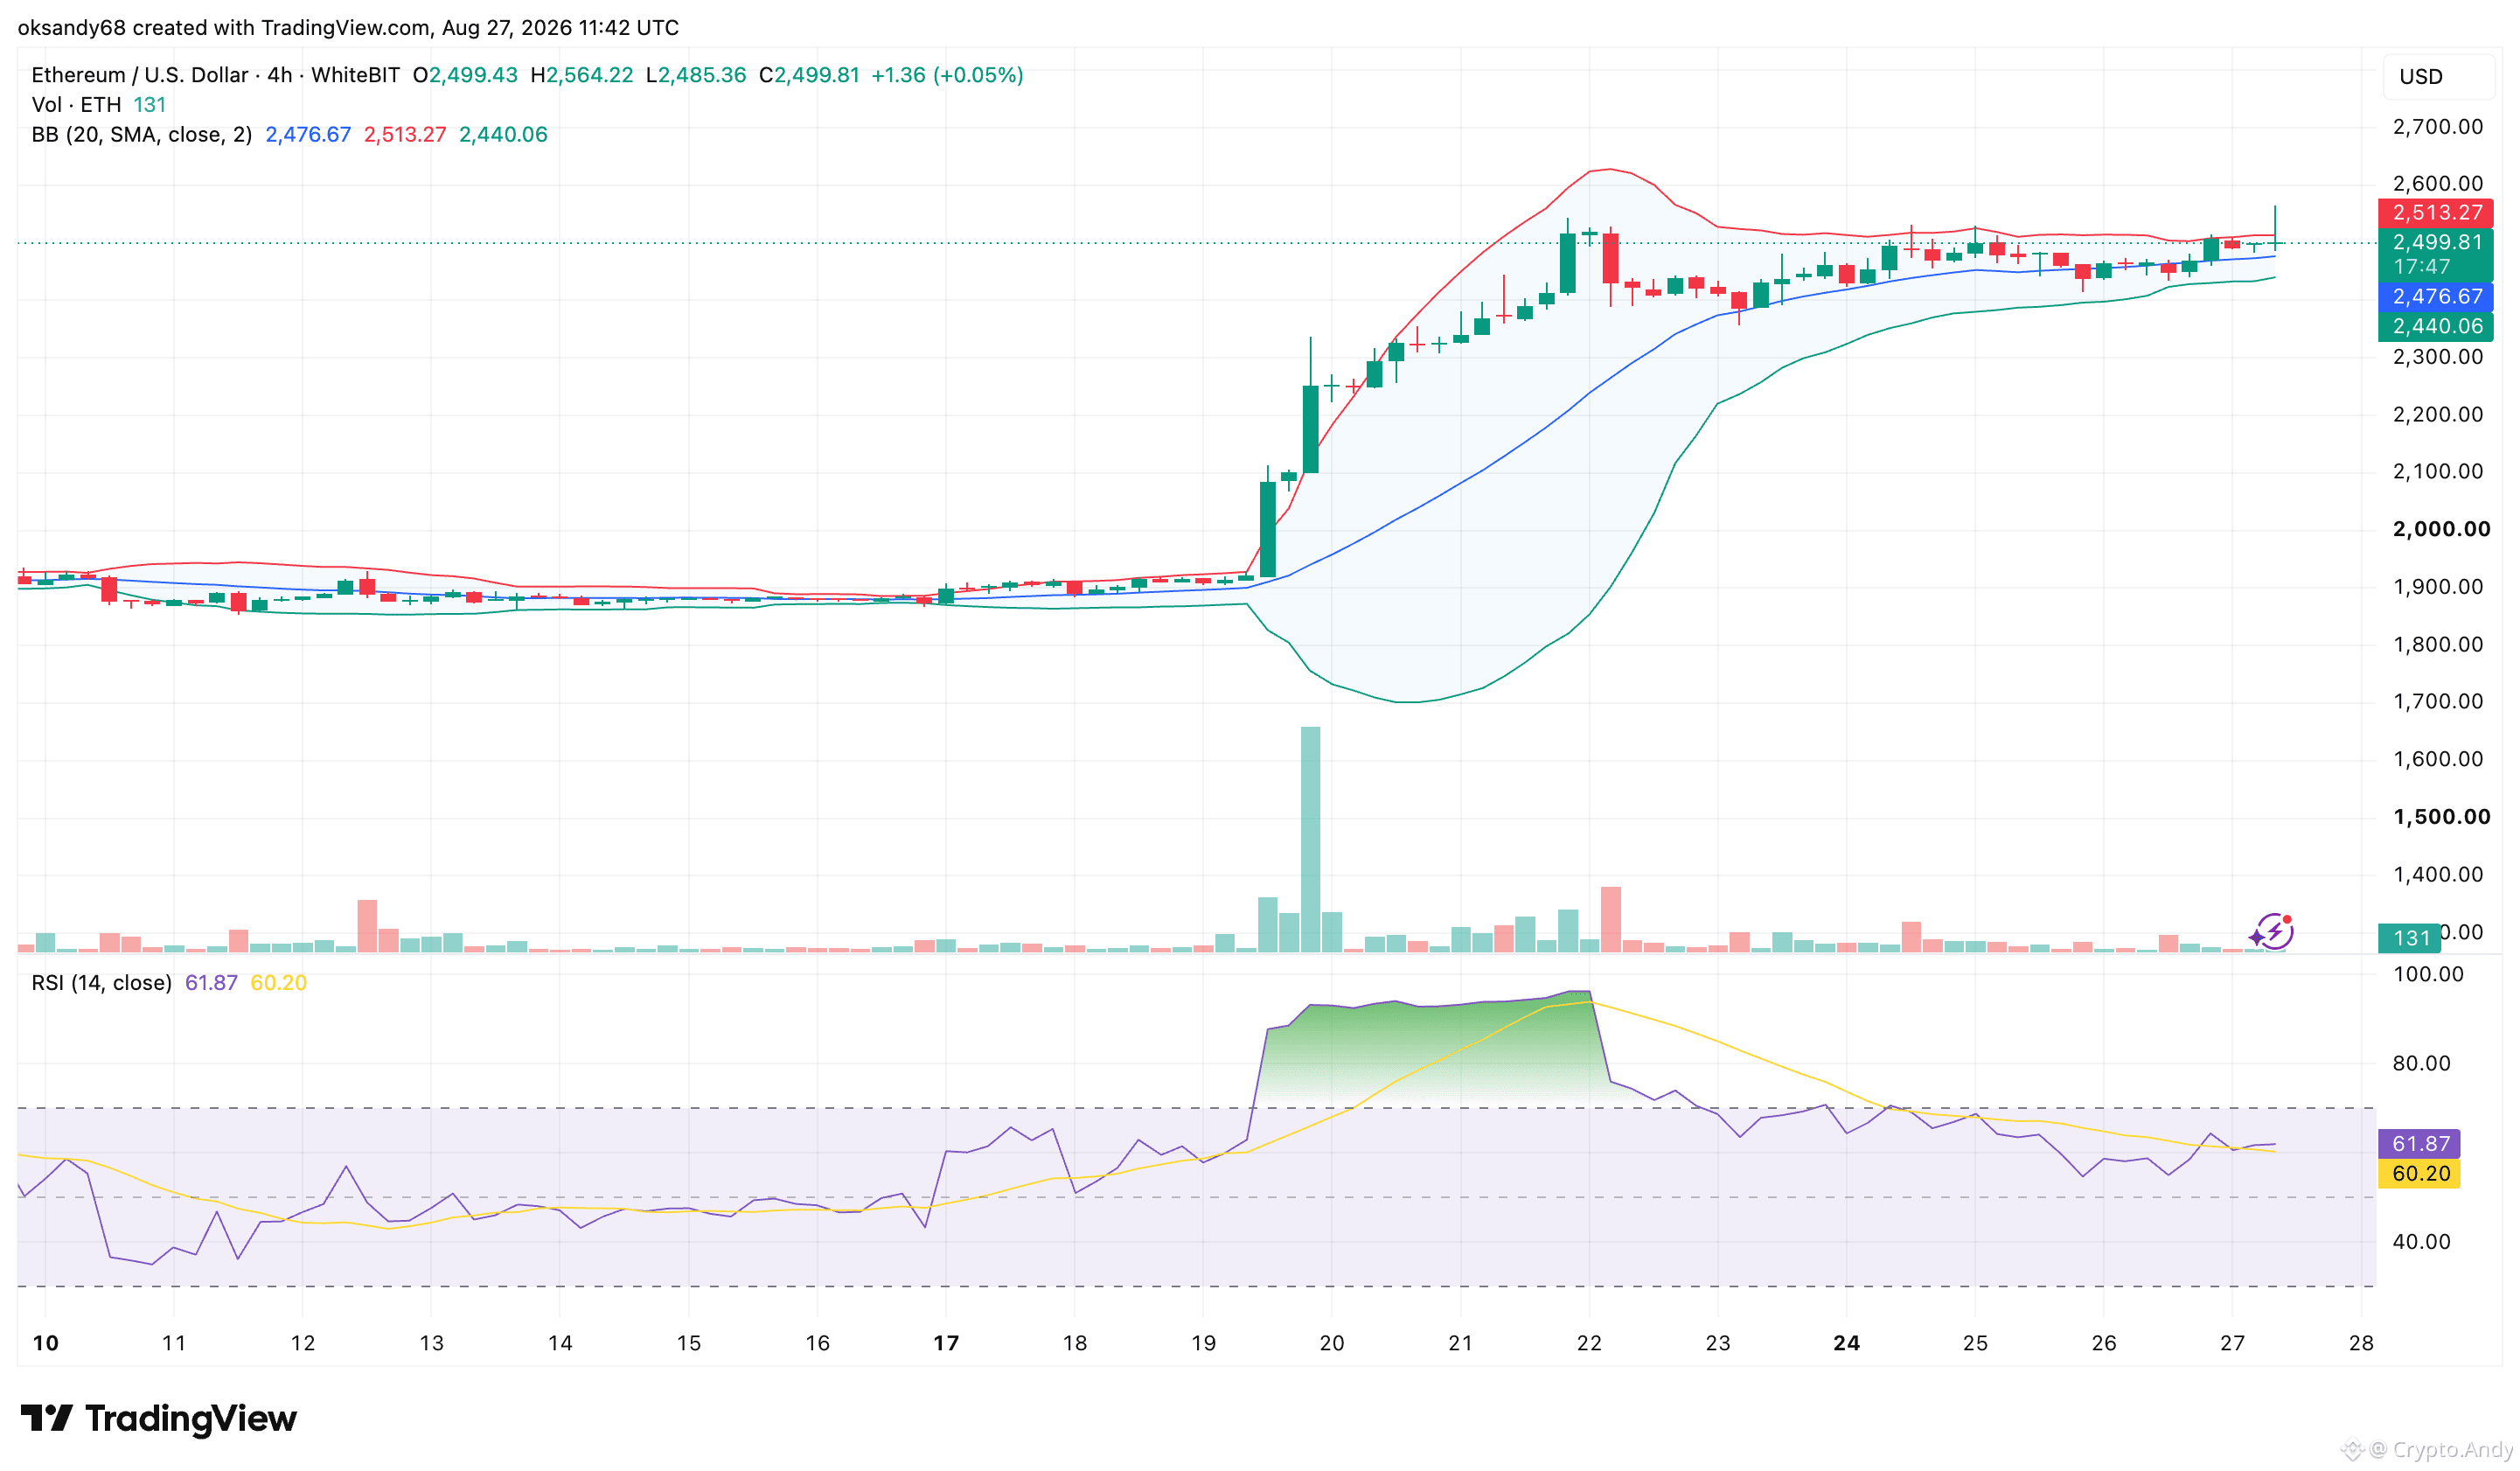Click the low value L2,485.36
This screenshot has height=1471, width=2520.
696,75
